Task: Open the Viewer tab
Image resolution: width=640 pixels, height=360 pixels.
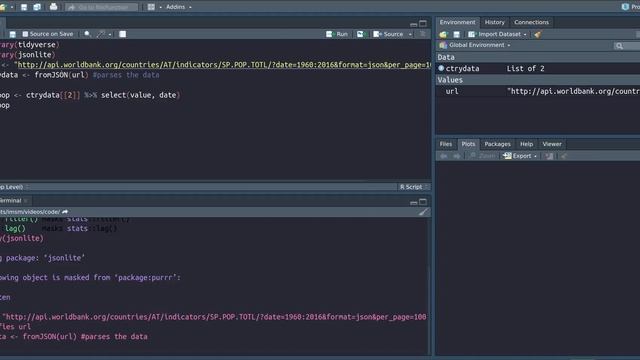Action: point(552,144)
